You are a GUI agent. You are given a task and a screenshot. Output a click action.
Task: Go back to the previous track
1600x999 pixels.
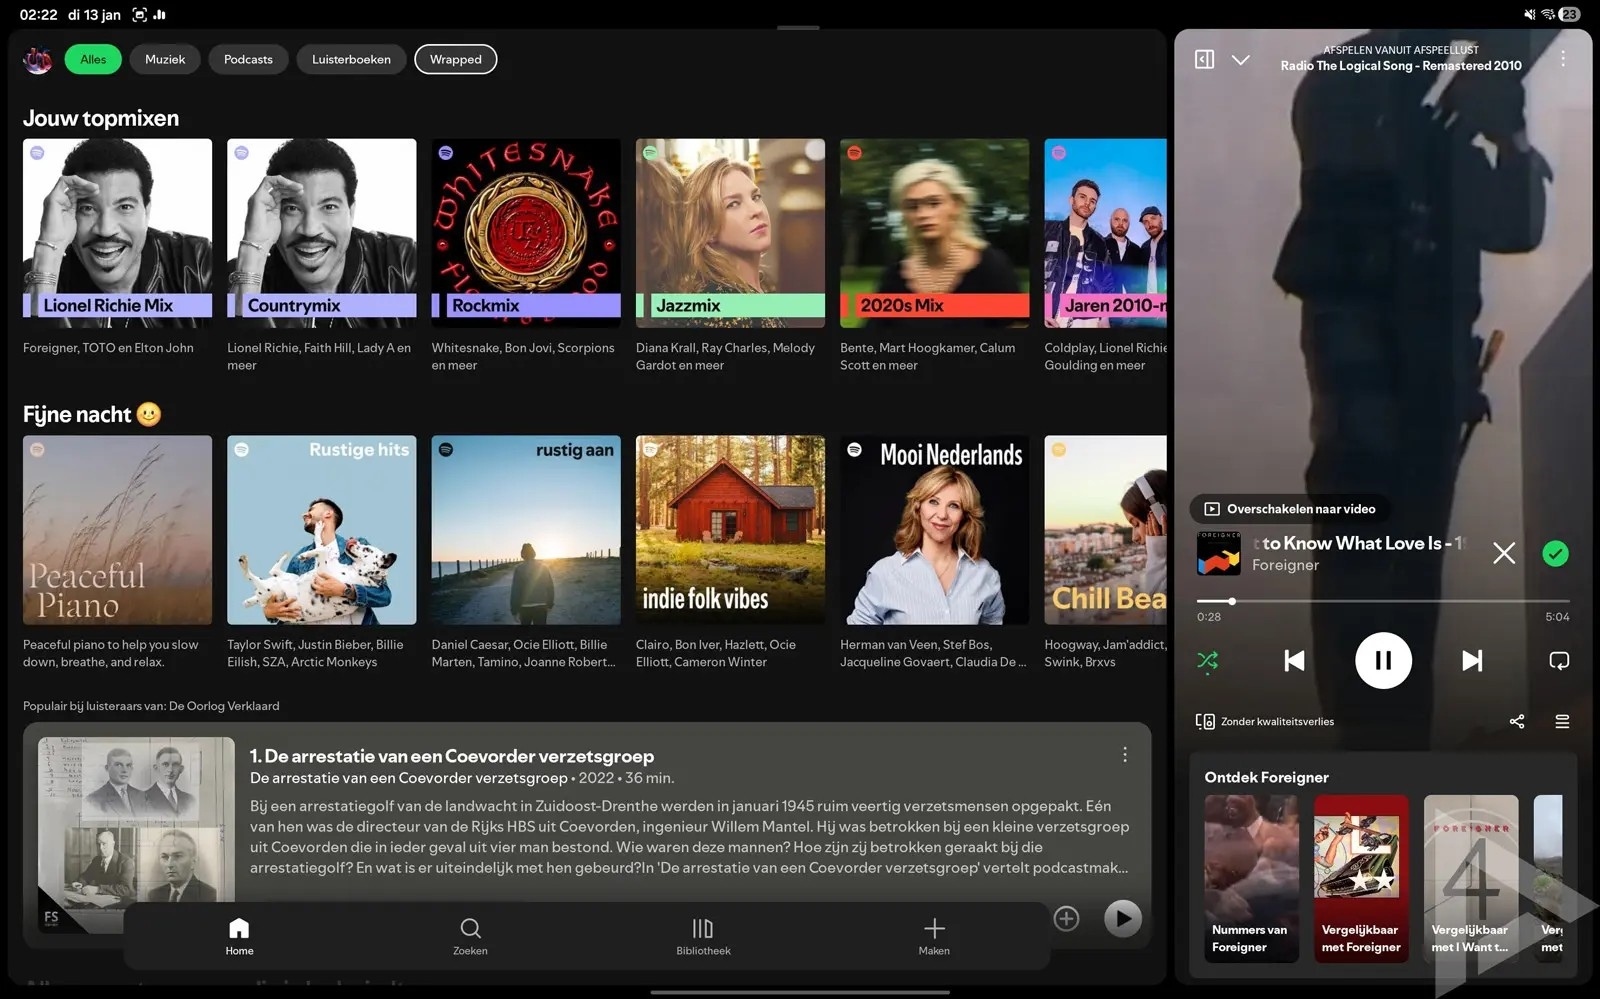[x=1294, y=660]
